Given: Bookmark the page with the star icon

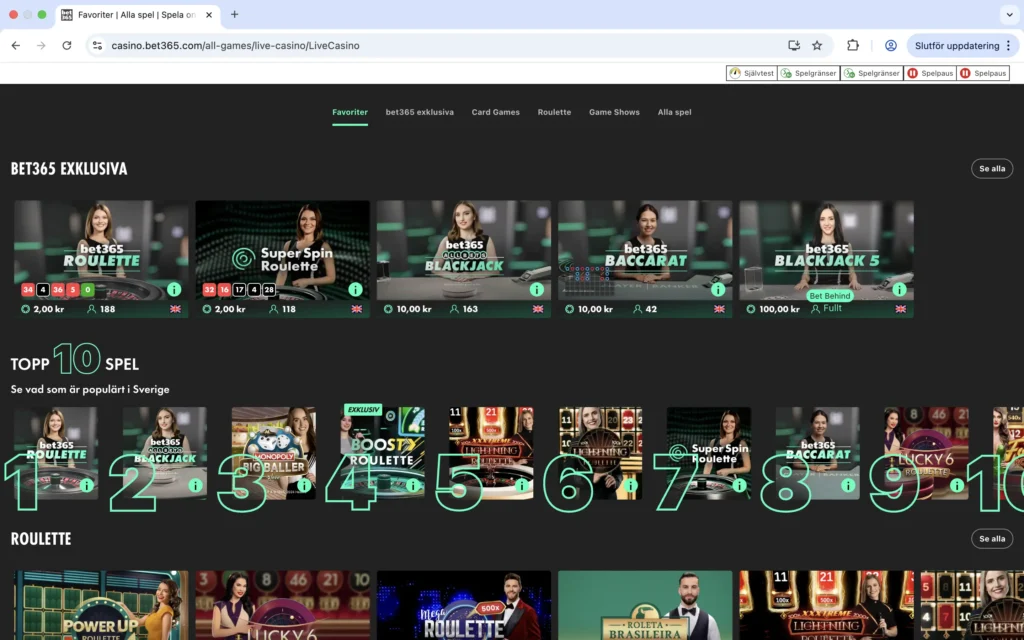Looking at the screenshot, I should [817, 45].
